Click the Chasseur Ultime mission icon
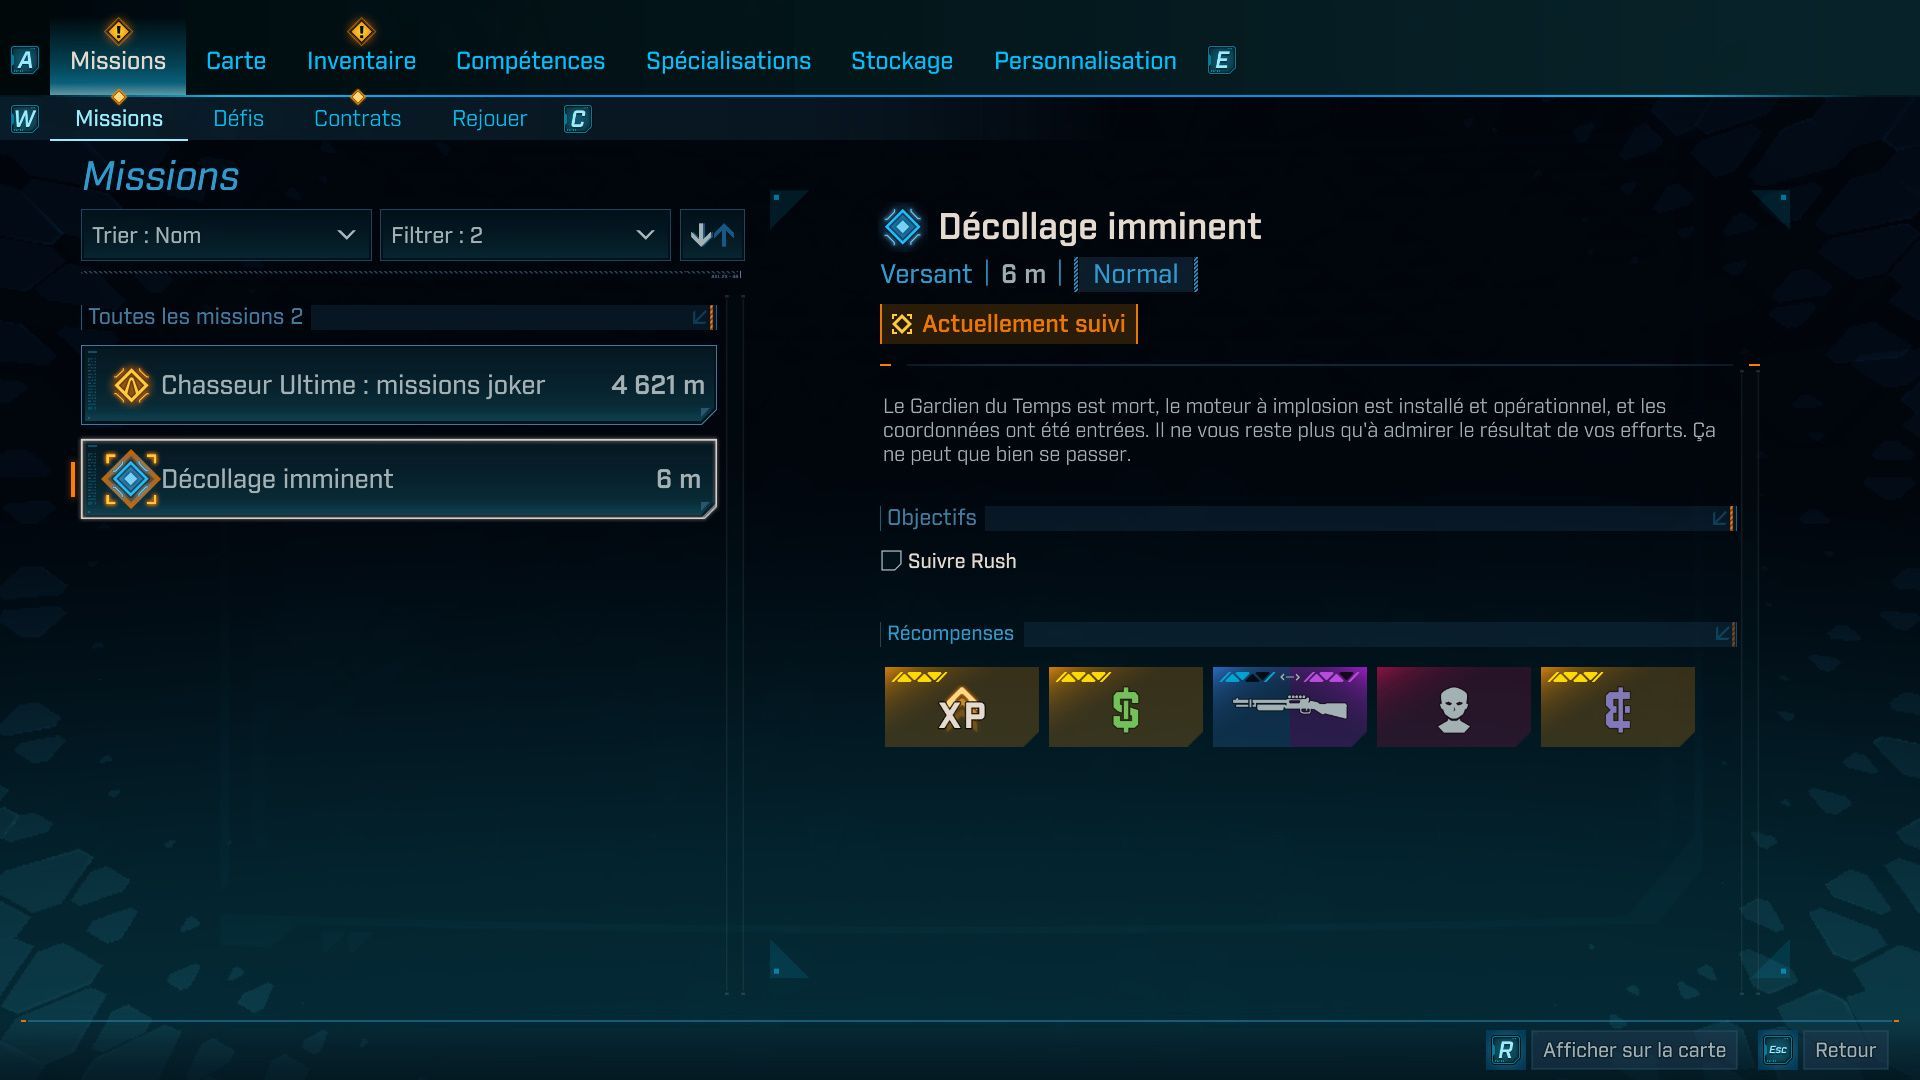The width and height of the screenshot is (1920, 1080). click(x=131, y=385)
